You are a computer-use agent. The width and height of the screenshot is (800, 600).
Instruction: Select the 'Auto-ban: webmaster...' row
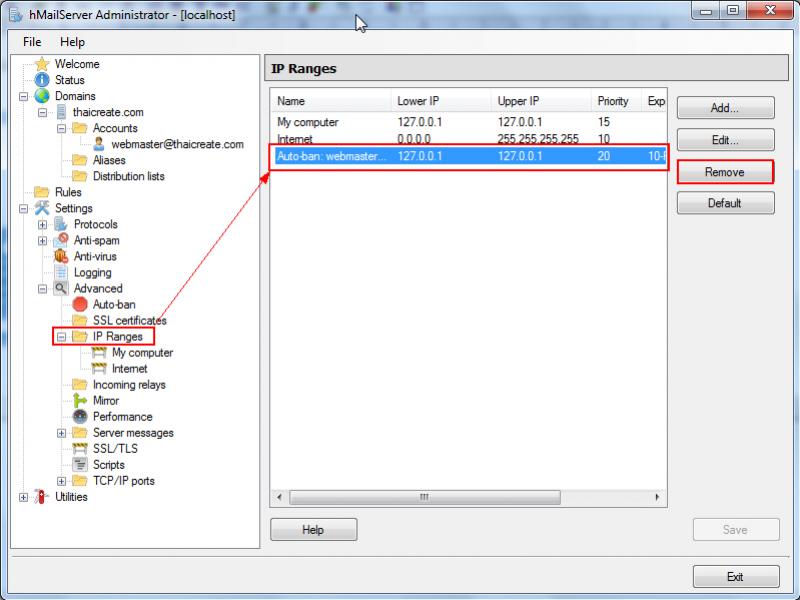pos(468,156)
